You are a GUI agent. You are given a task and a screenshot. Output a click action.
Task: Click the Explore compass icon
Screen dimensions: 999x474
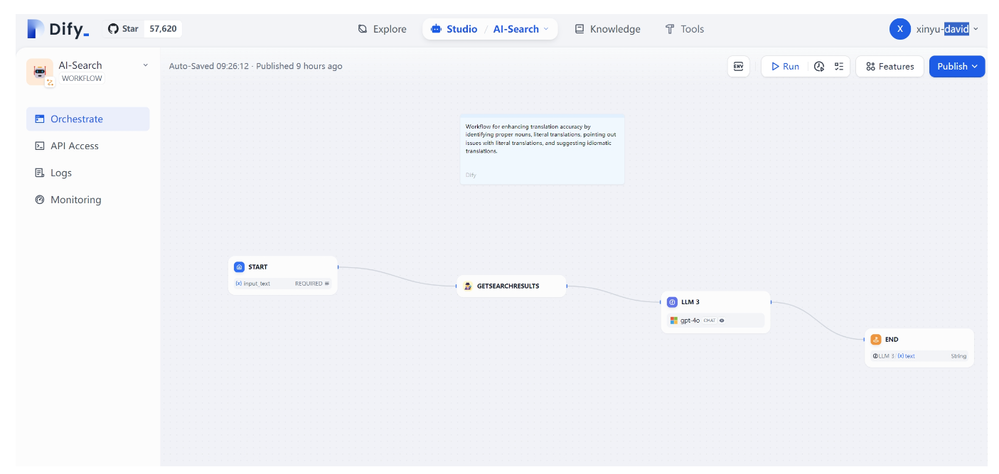(x=363, y=29)
